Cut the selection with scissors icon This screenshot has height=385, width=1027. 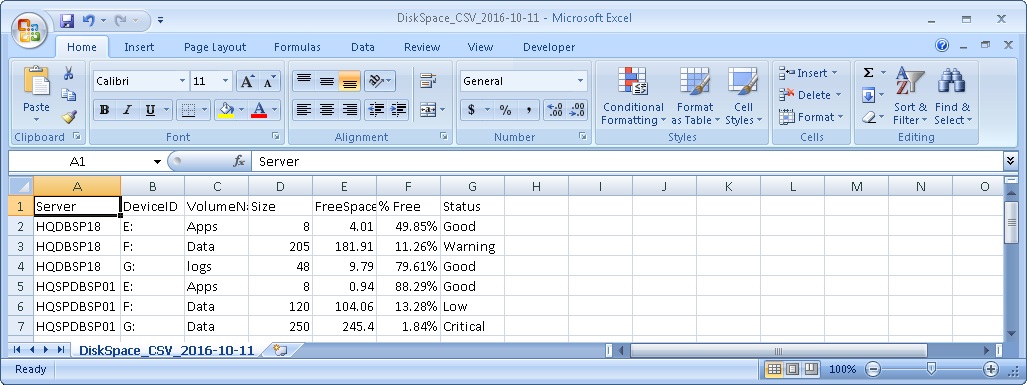point(68,73)
